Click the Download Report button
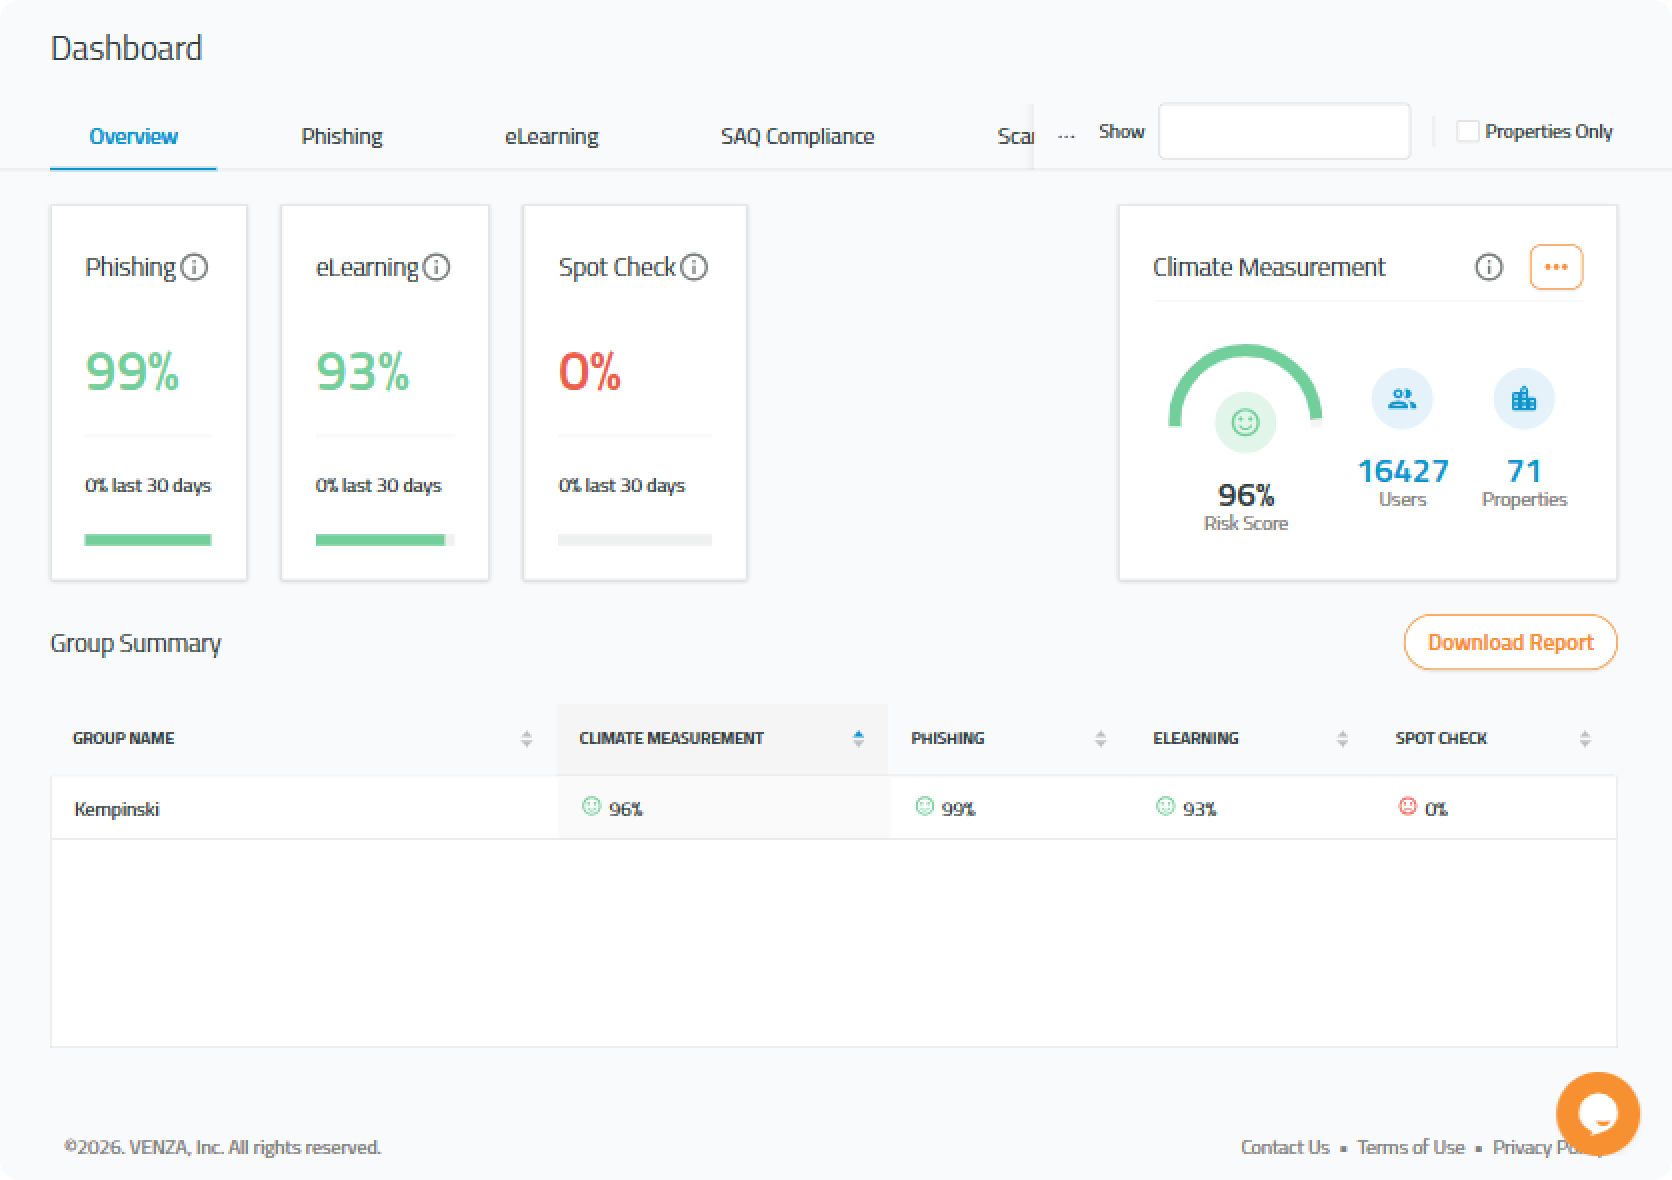 (x=1510, y=642)
